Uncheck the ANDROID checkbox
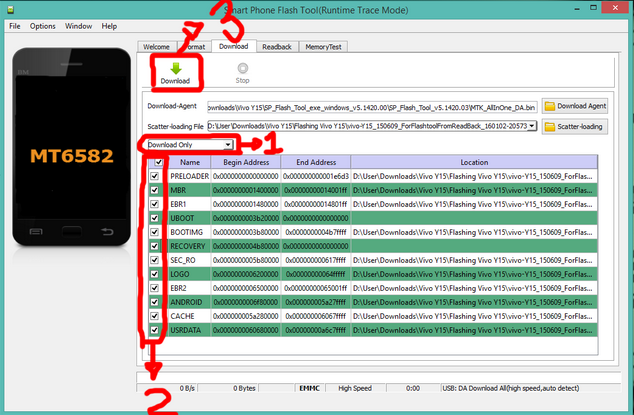Screen dimensions: 634x415 coord(154,302)
